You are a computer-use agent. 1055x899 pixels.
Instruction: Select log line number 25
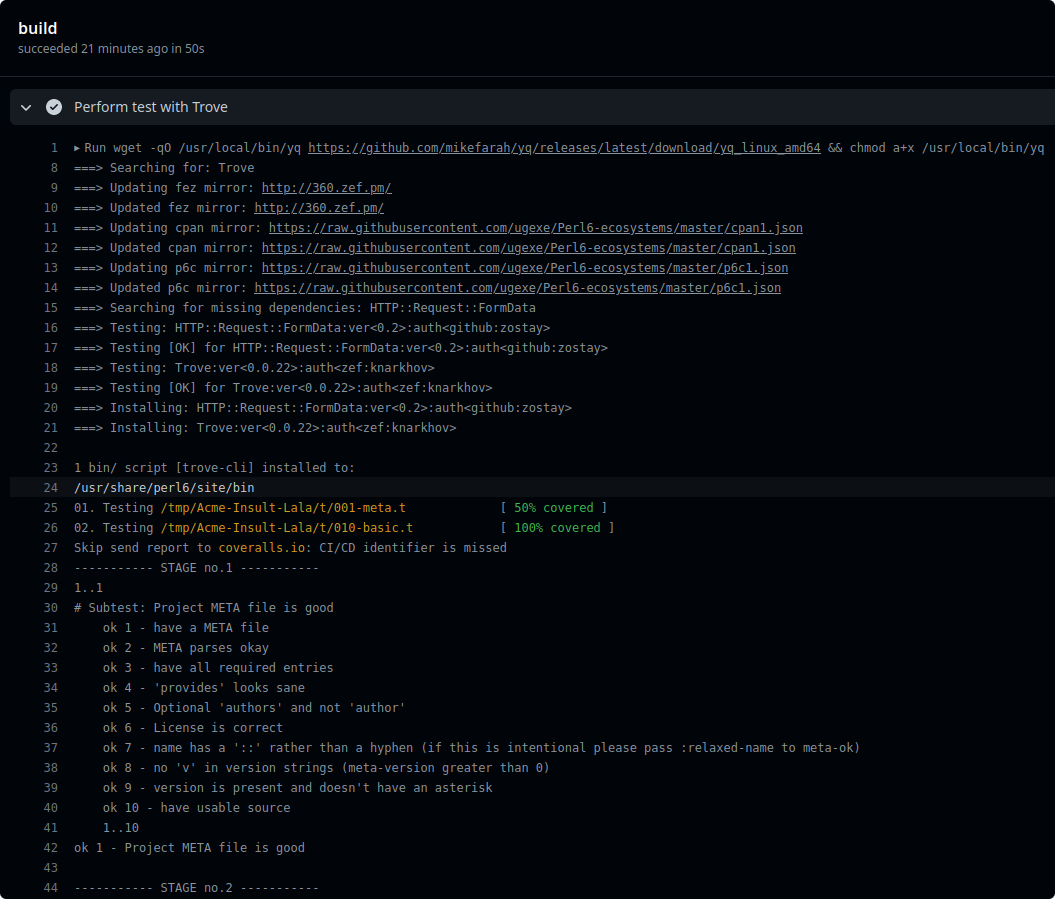[x=51, y=508]
